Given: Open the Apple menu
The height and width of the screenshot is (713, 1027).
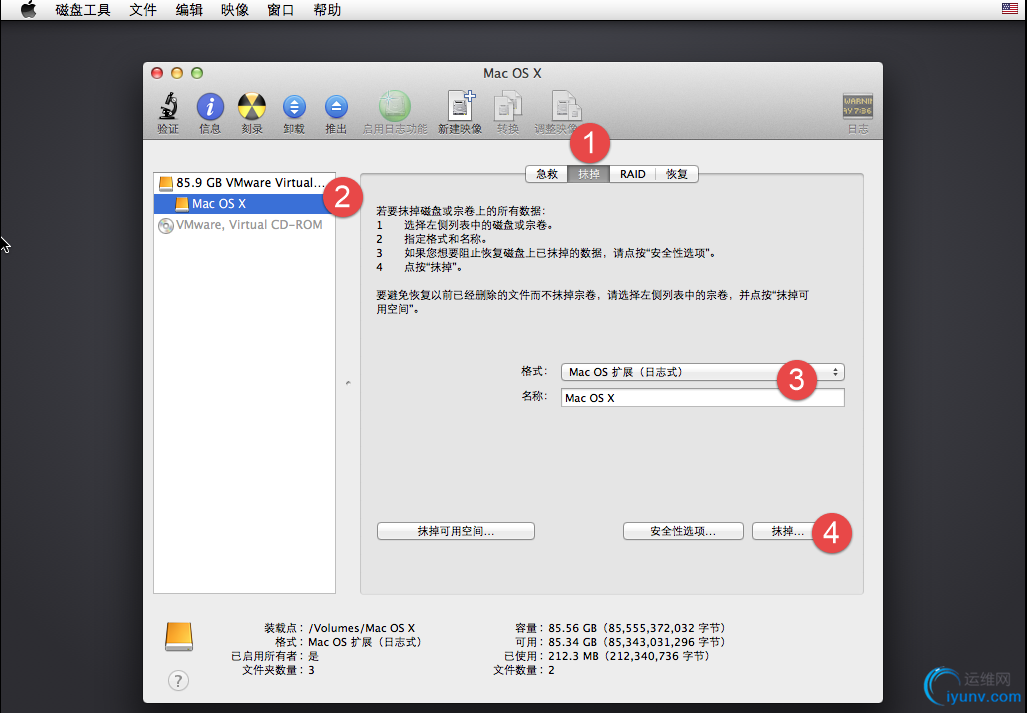Looking at the screenshot, I should 28,10.
